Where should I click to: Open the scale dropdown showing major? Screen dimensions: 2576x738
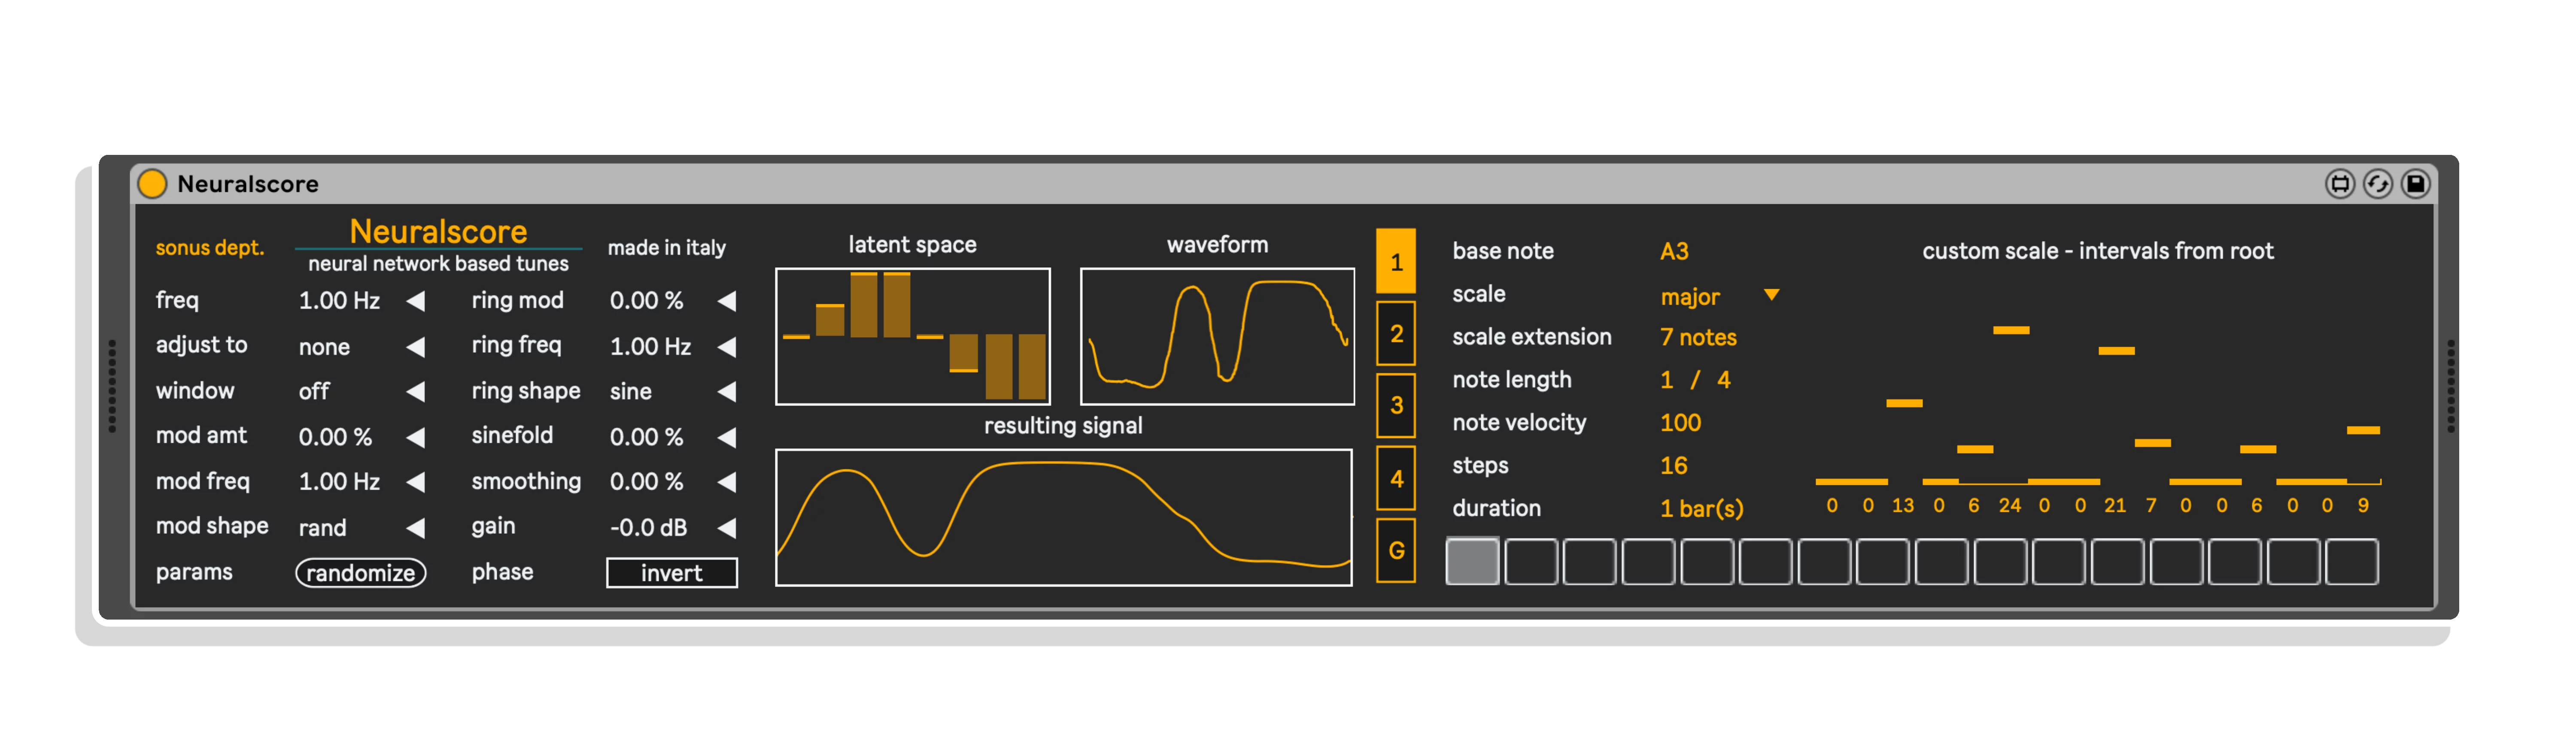coord(1719,297)
